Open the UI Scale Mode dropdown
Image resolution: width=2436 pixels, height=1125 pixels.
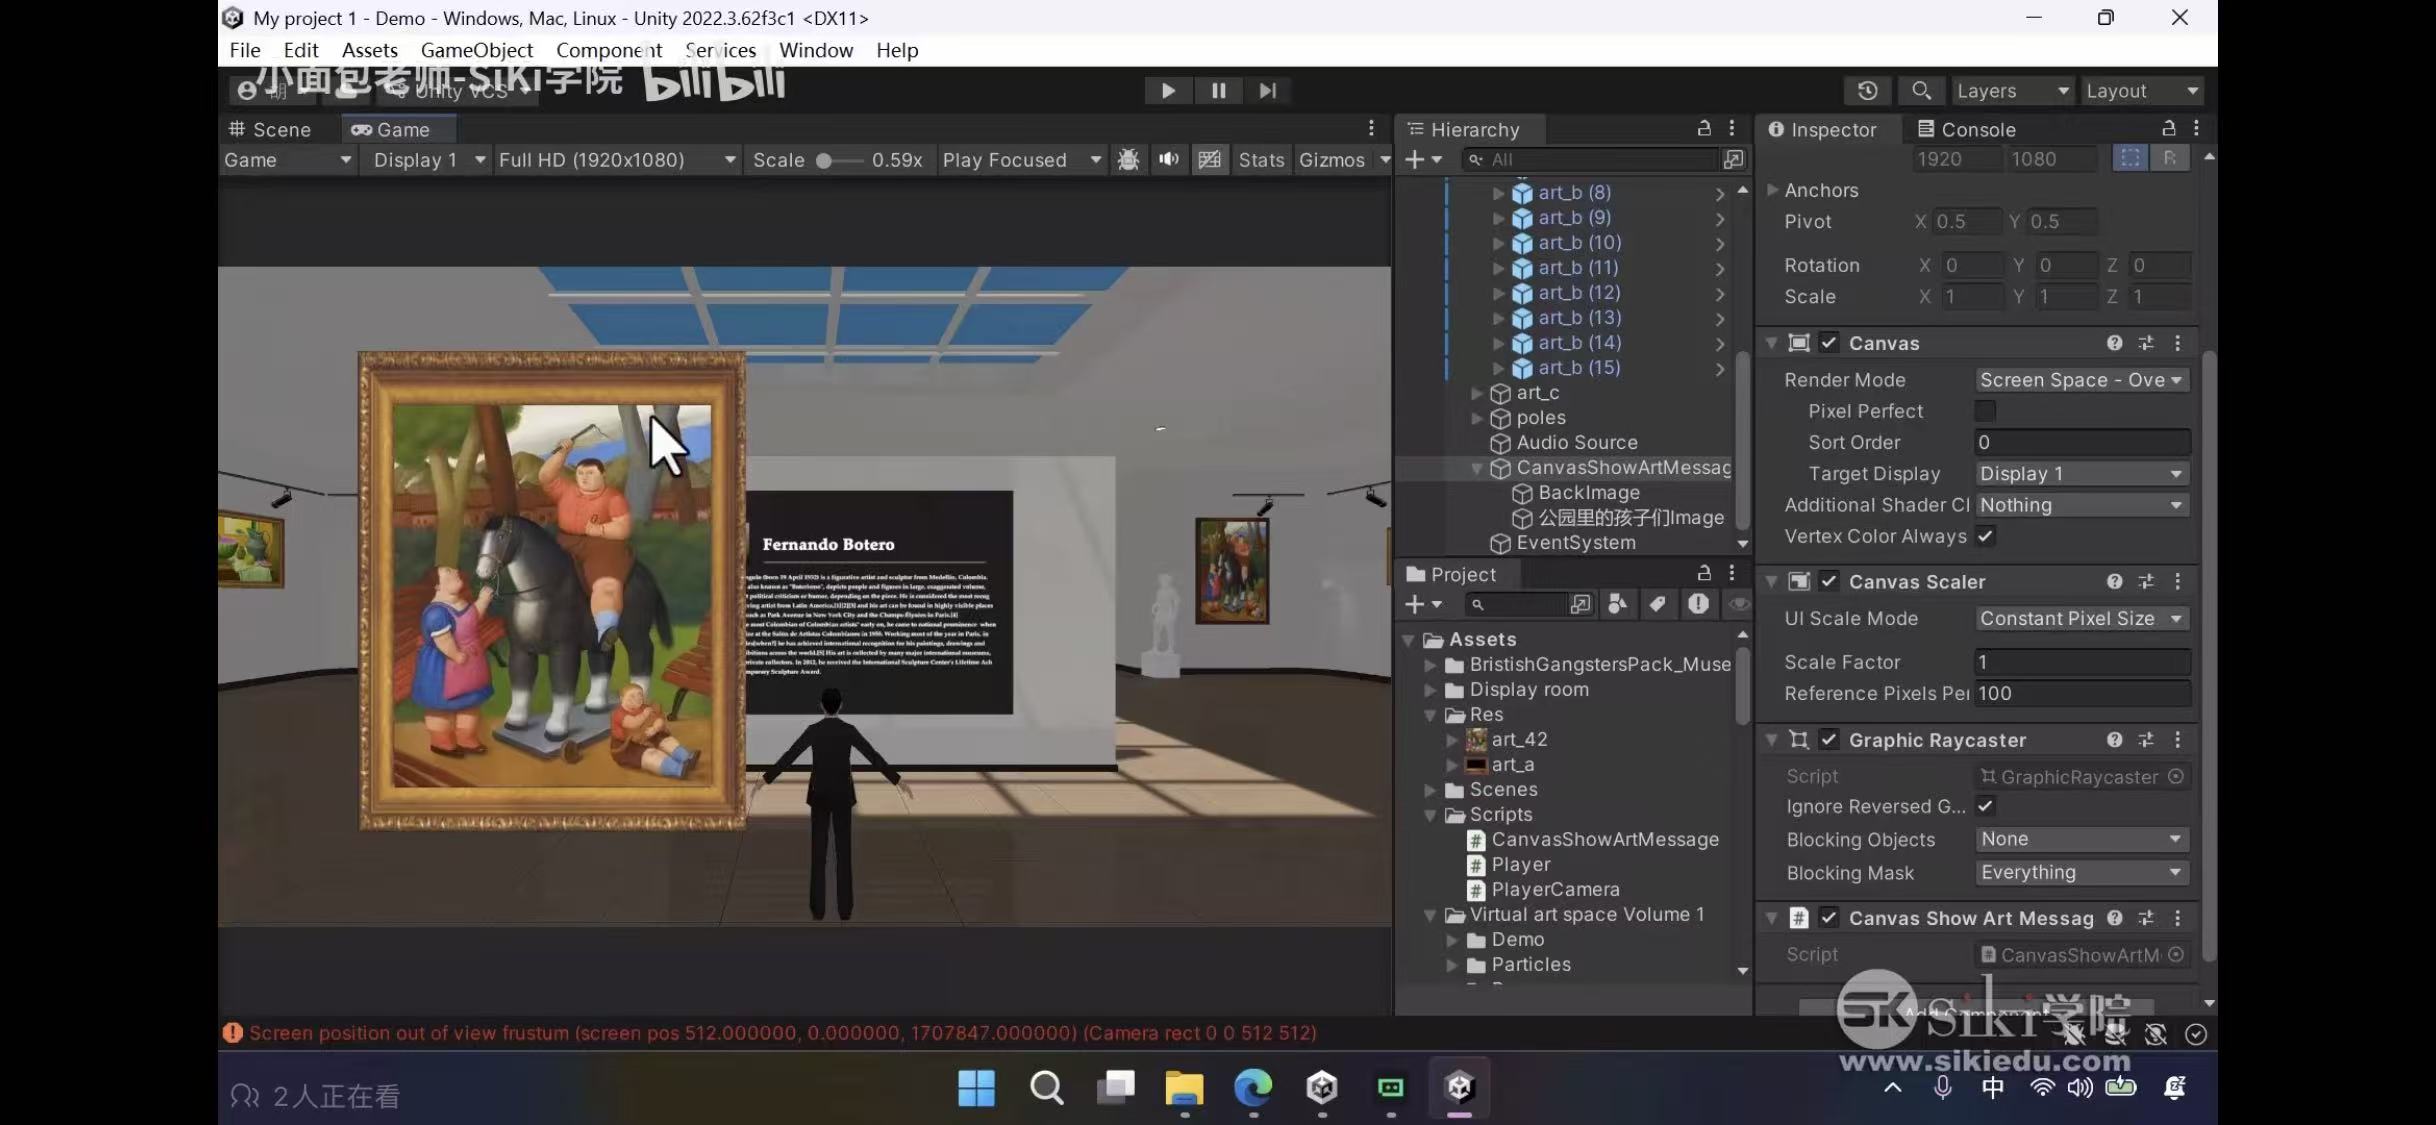coord(2082,619)
